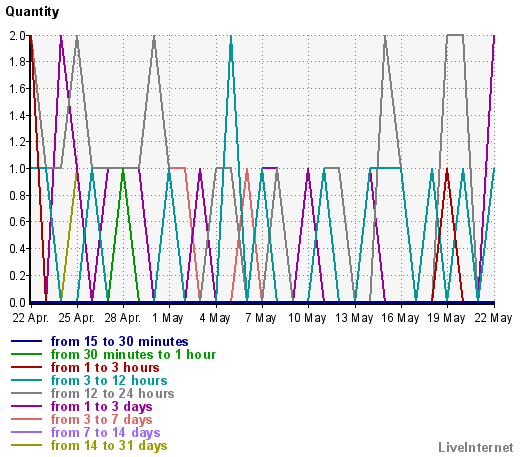520x457 pixels.
Task: Click the '13 May' date label
Action: pyautogui.click(x=354, y=318)
